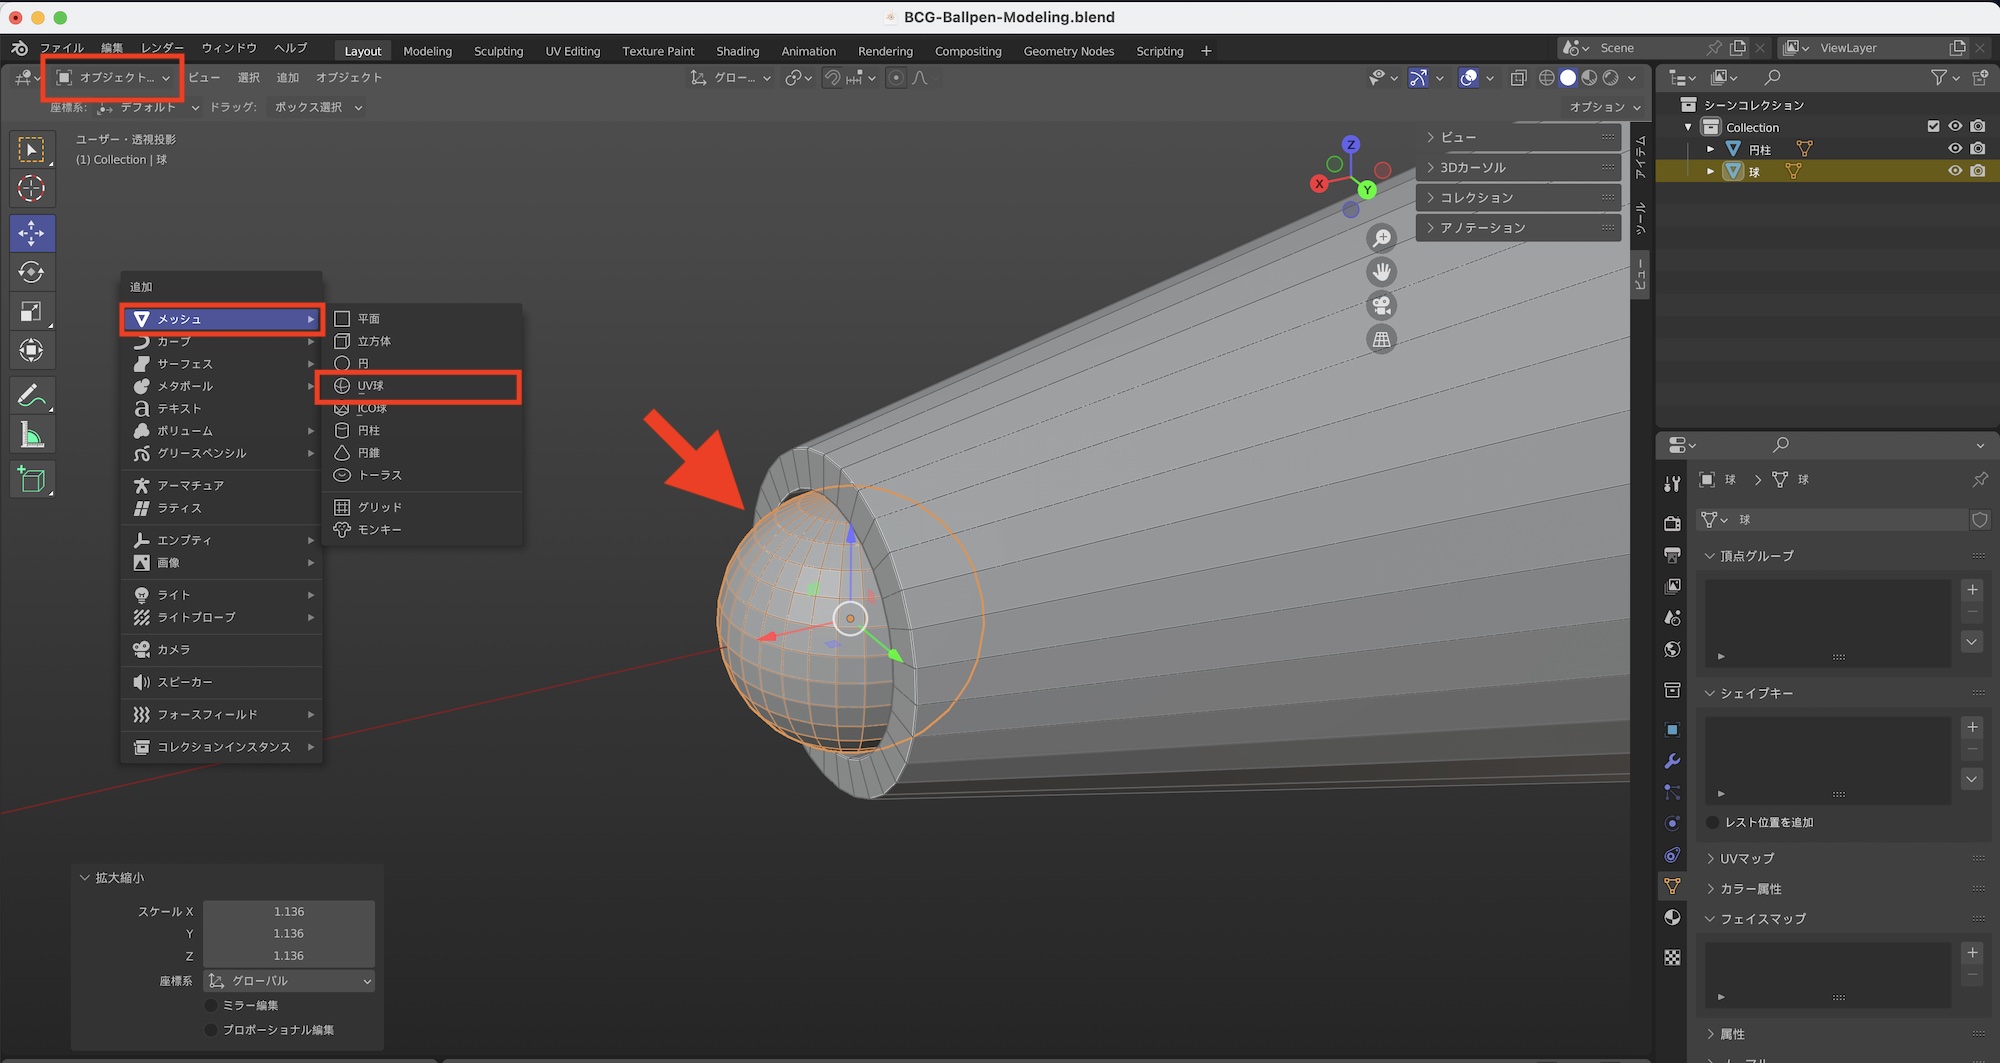Viewport: 2000px width, 1063px height.
Task: Hide the 円柱 object in outliner
Action: click(x=1954, y=149)
